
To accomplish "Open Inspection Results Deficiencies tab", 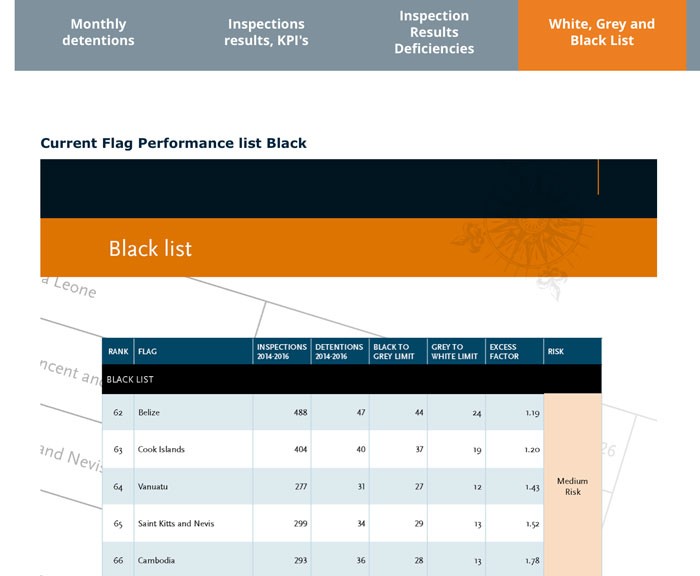I will (x=434, y=32).
